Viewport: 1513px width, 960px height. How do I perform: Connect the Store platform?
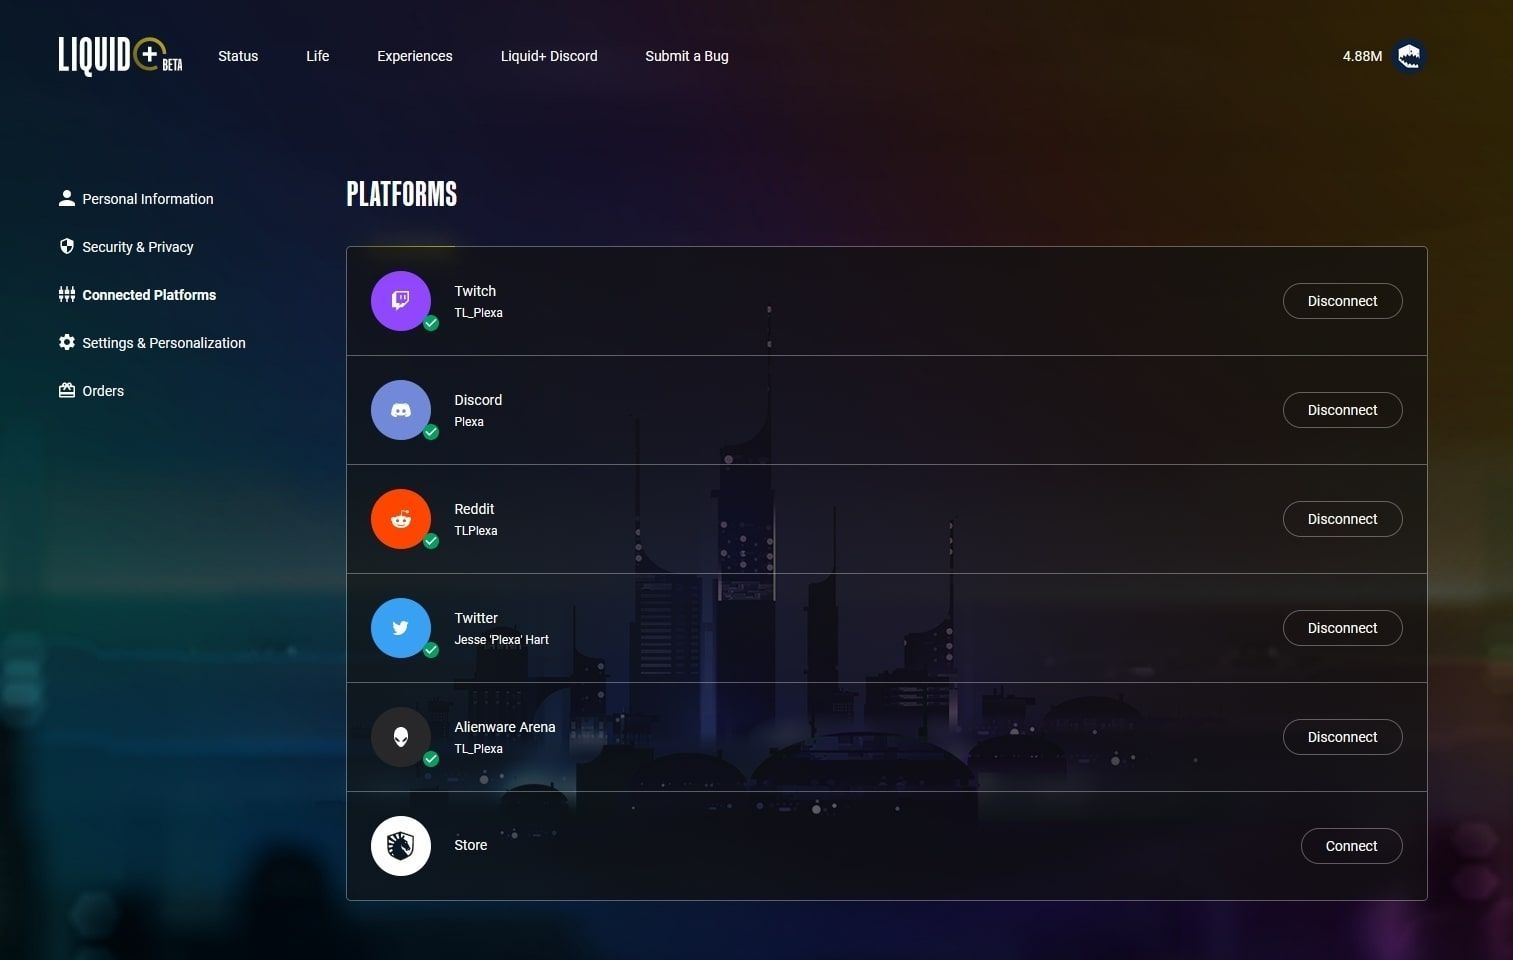point(1350,845)
